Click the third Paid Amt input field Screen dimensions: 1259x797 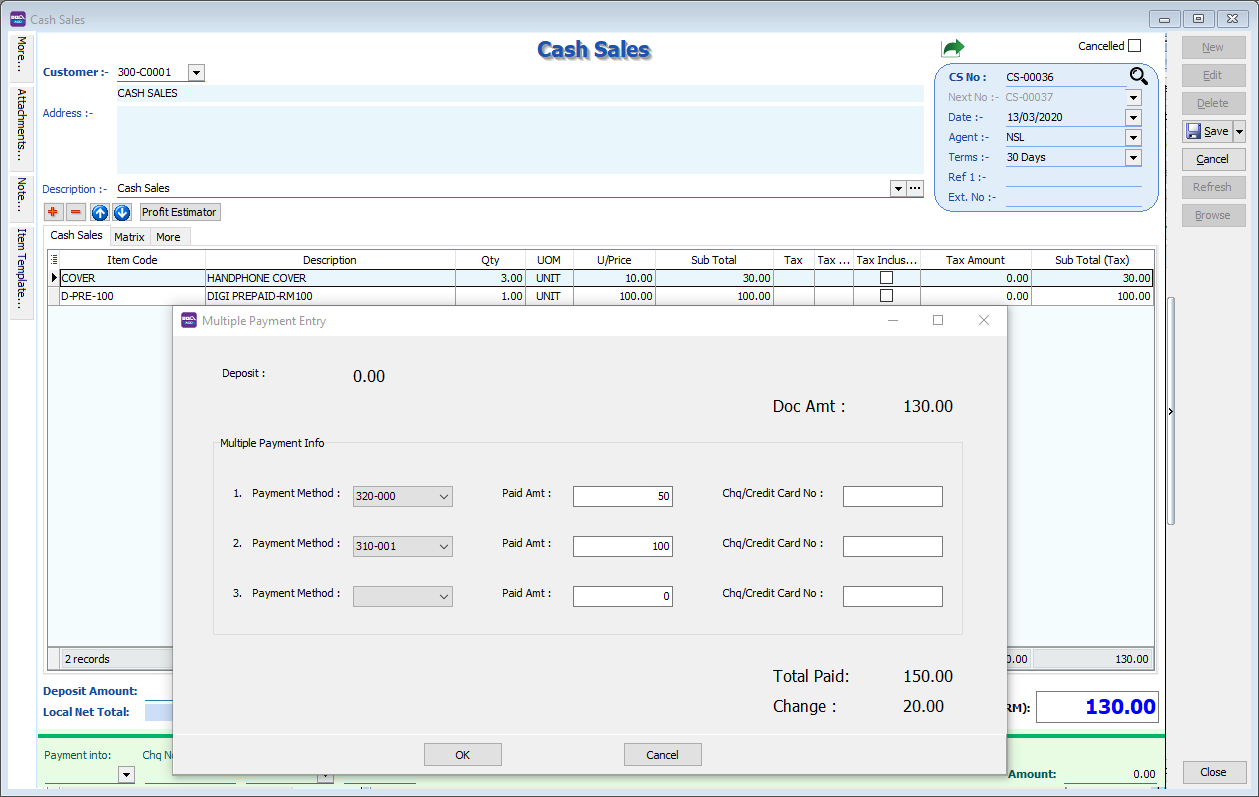(x=622, y=597)
